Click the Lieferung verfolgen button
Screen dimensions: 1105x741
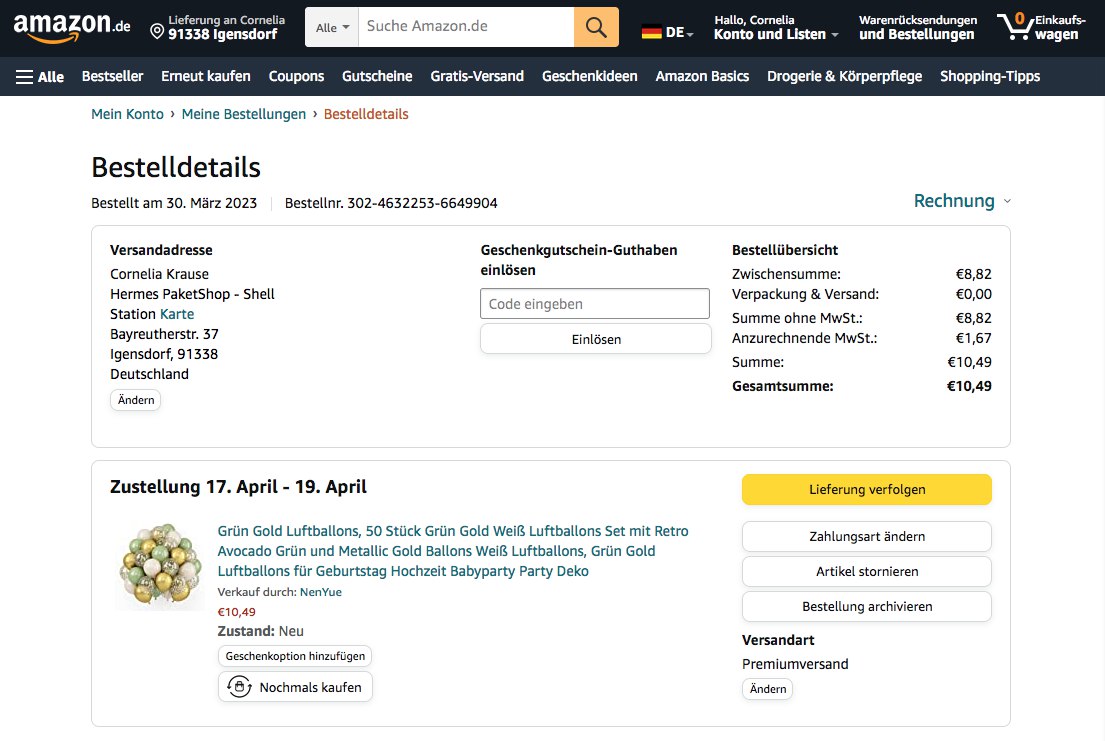(x=866, y=490)
